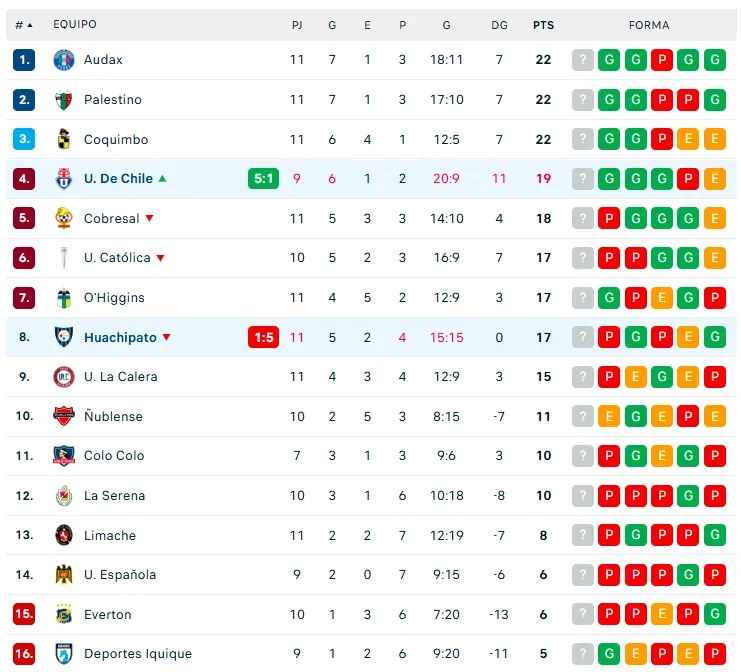Open the Deportes Iquique team link

[138, 654]
